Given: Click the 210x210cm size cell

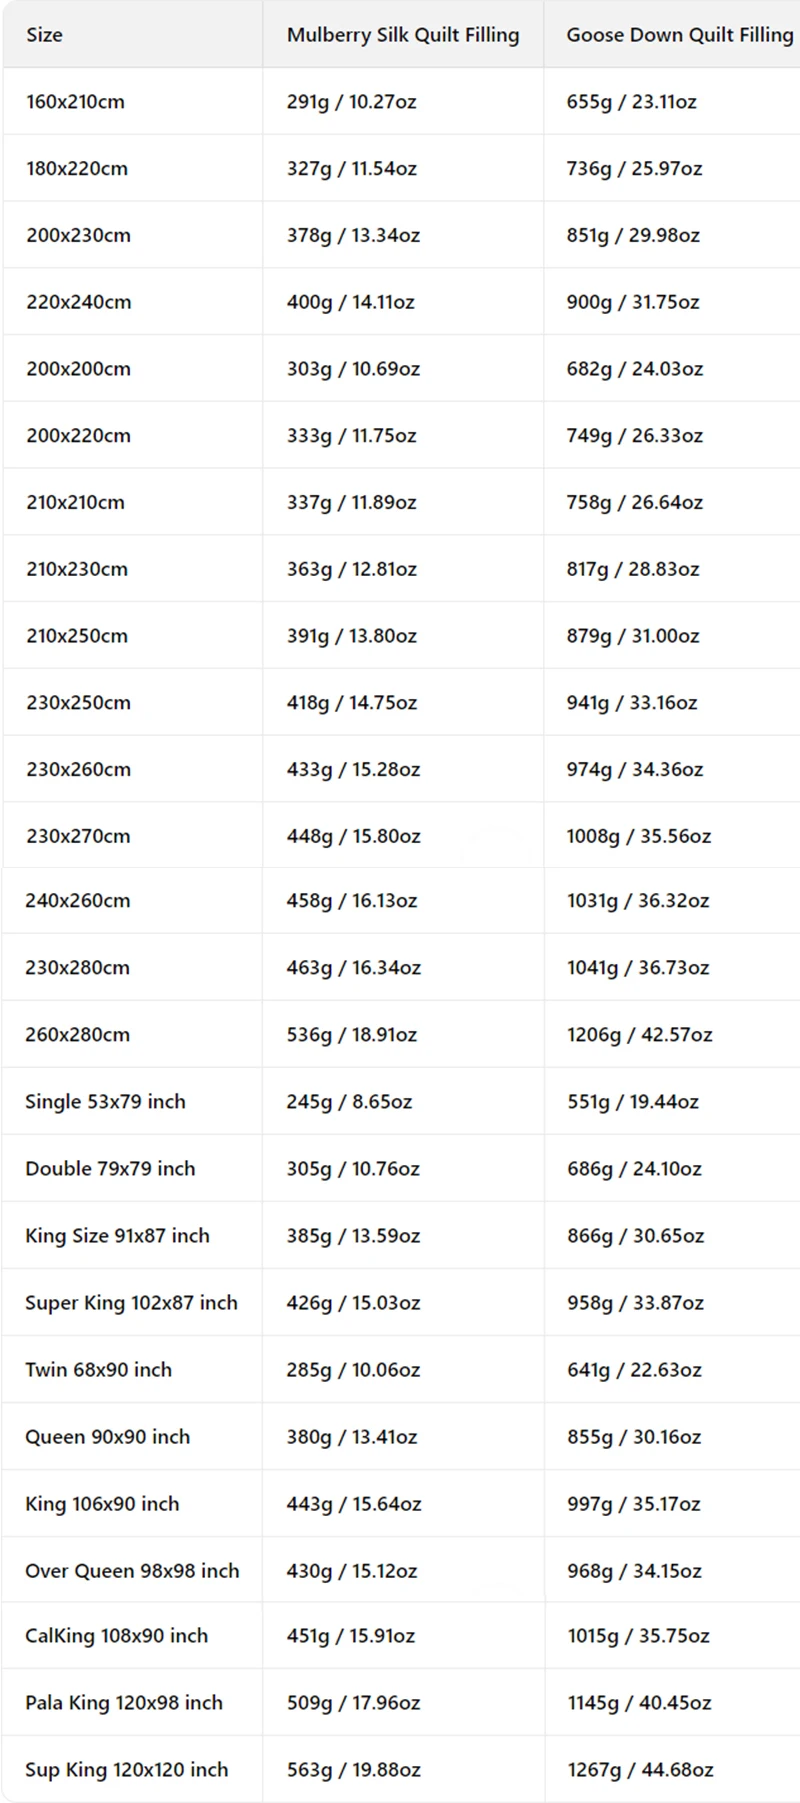Looking at the screenshot, I should pos(75,502).
